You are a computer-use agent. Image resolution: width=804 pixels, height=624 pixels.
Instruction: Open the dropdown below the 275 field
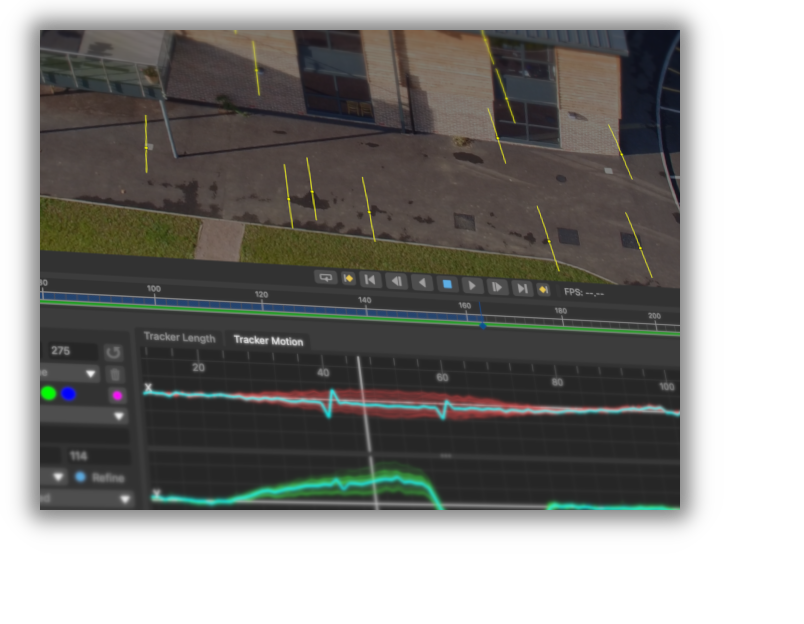click(x=91, y=374)
